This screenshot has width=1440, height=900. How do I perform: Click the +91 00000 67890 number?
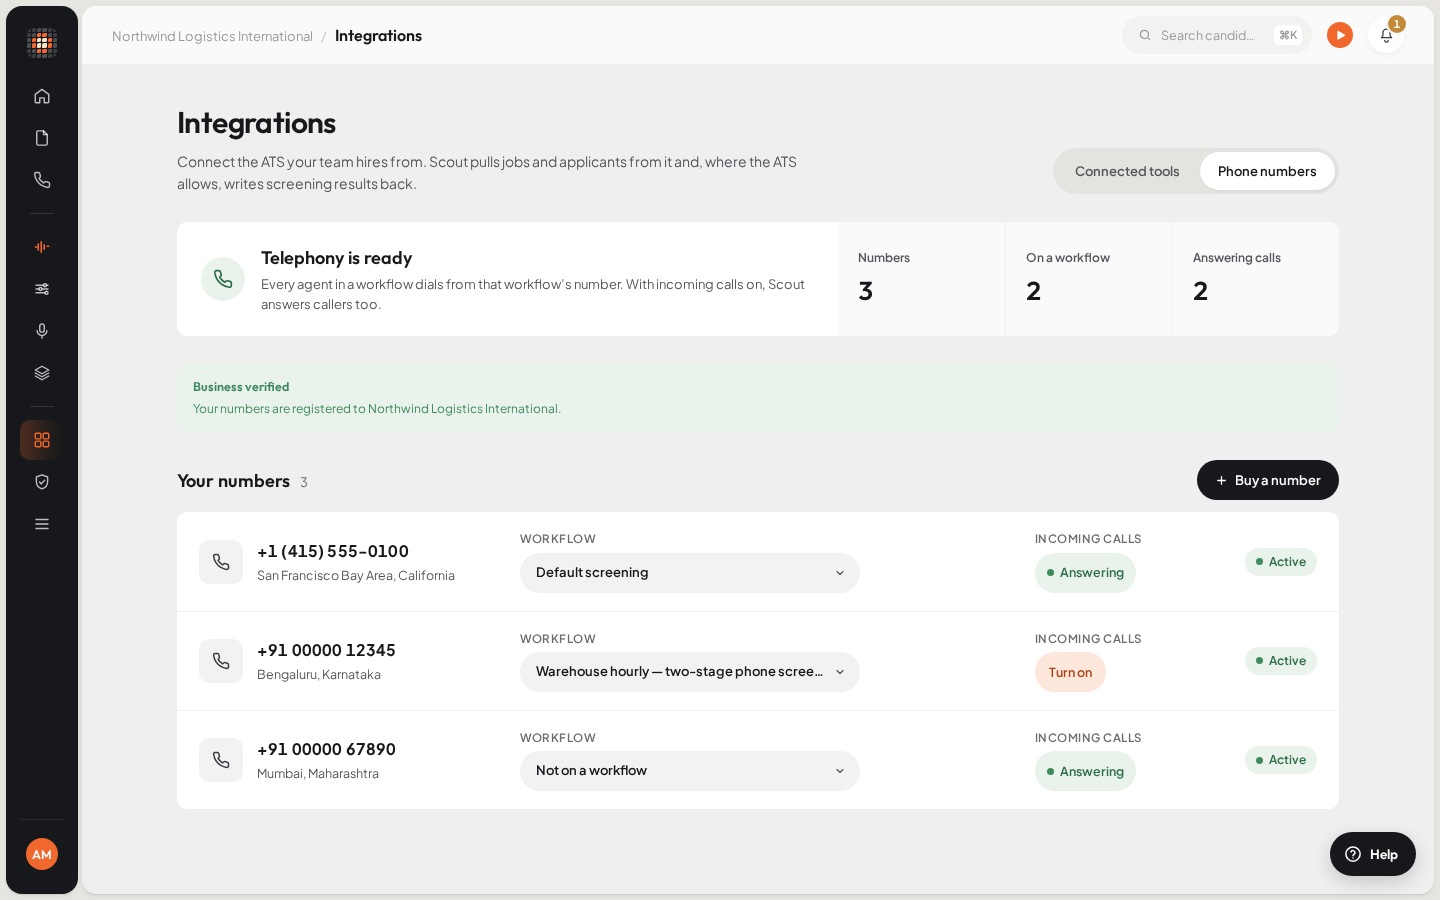tap(326, 749)
